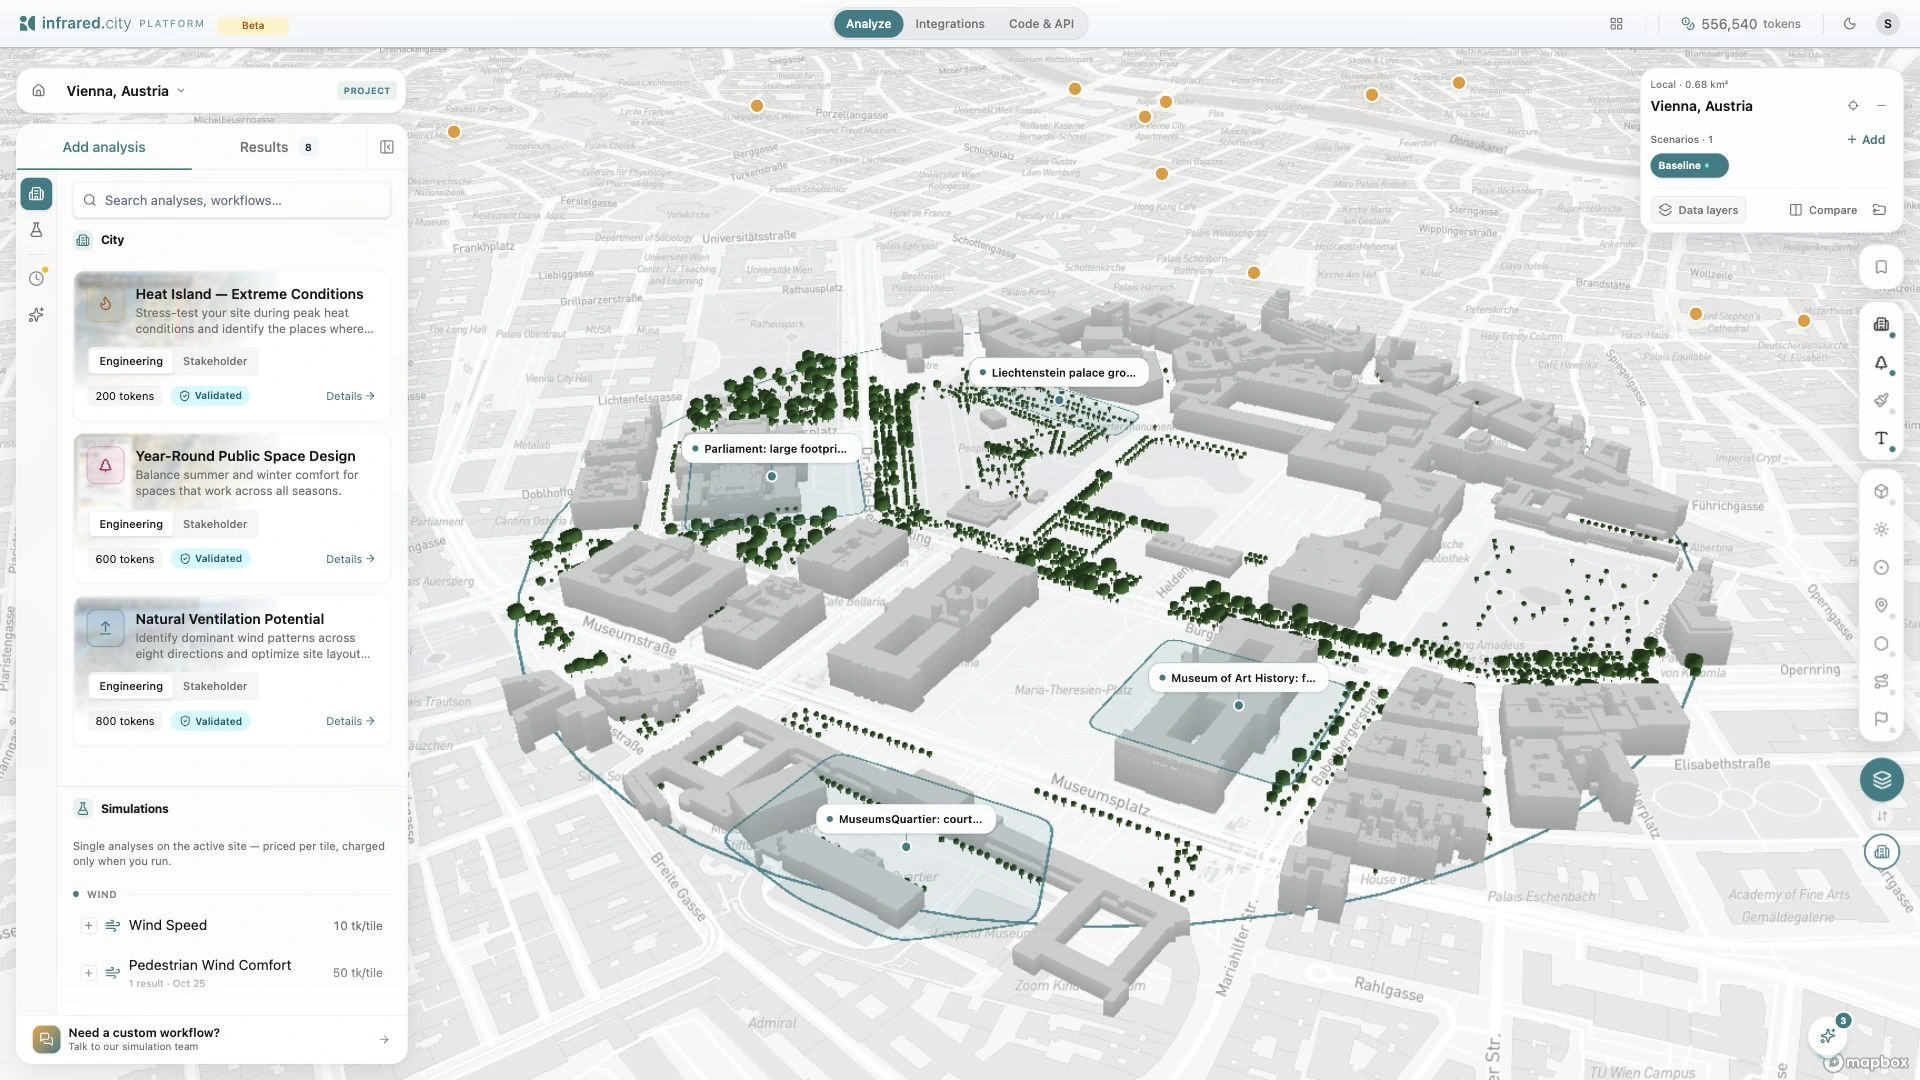
Task: Minimize the Vienna site info card
Action: pyautogui.click(x=1881, y=106)
